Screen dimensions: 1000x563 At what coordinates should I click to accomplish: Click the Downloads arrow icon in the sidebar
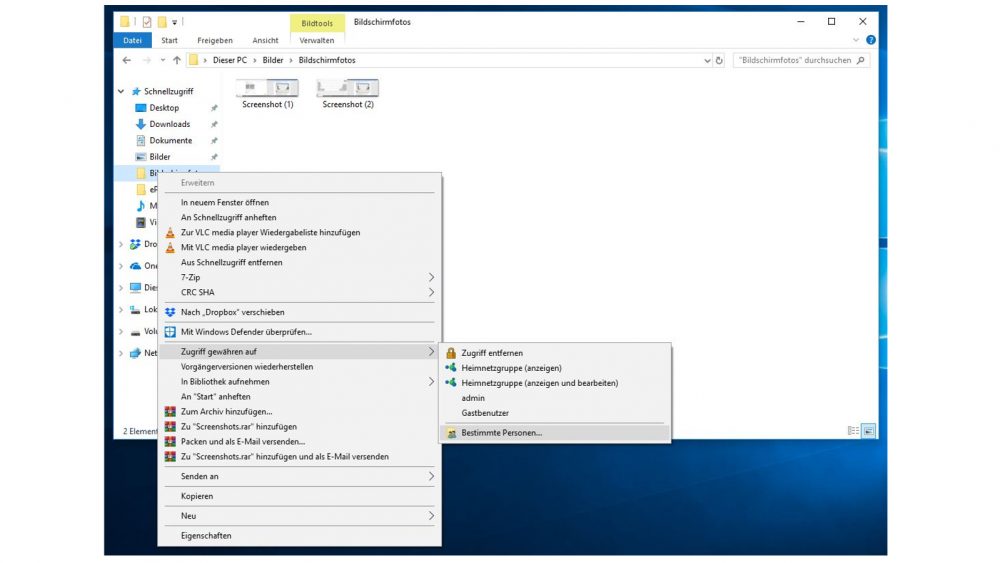(x=141, y=124)
